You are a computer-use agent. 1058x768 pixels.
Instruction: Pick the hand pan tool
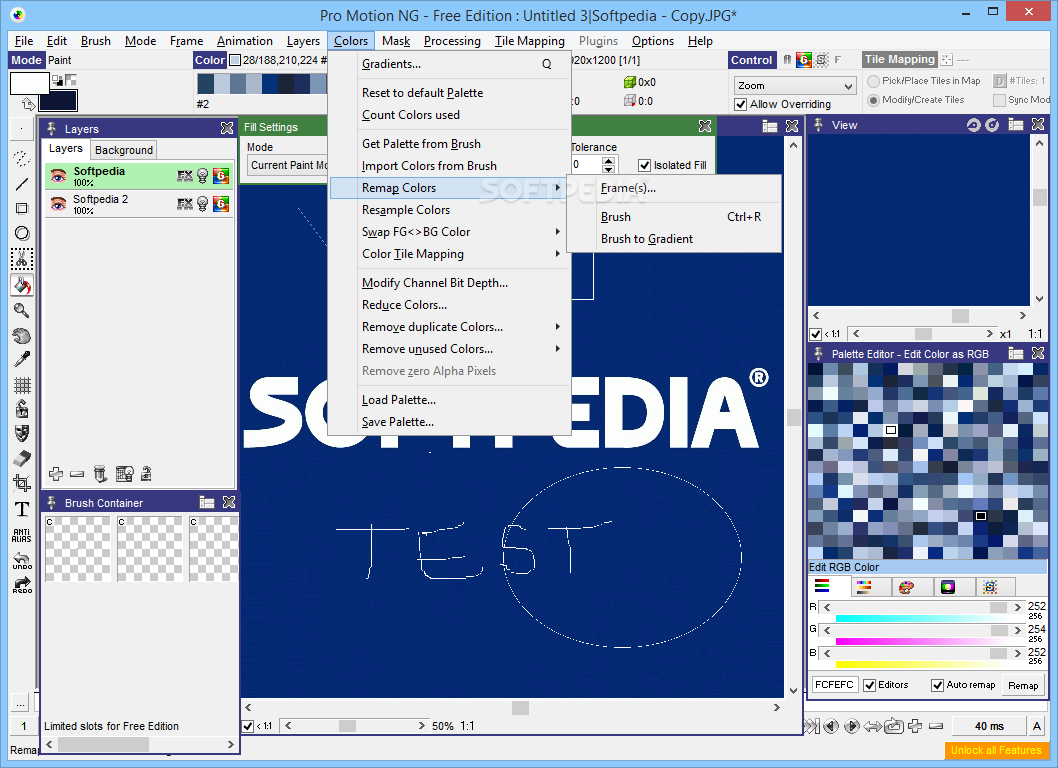pos(22,335)
